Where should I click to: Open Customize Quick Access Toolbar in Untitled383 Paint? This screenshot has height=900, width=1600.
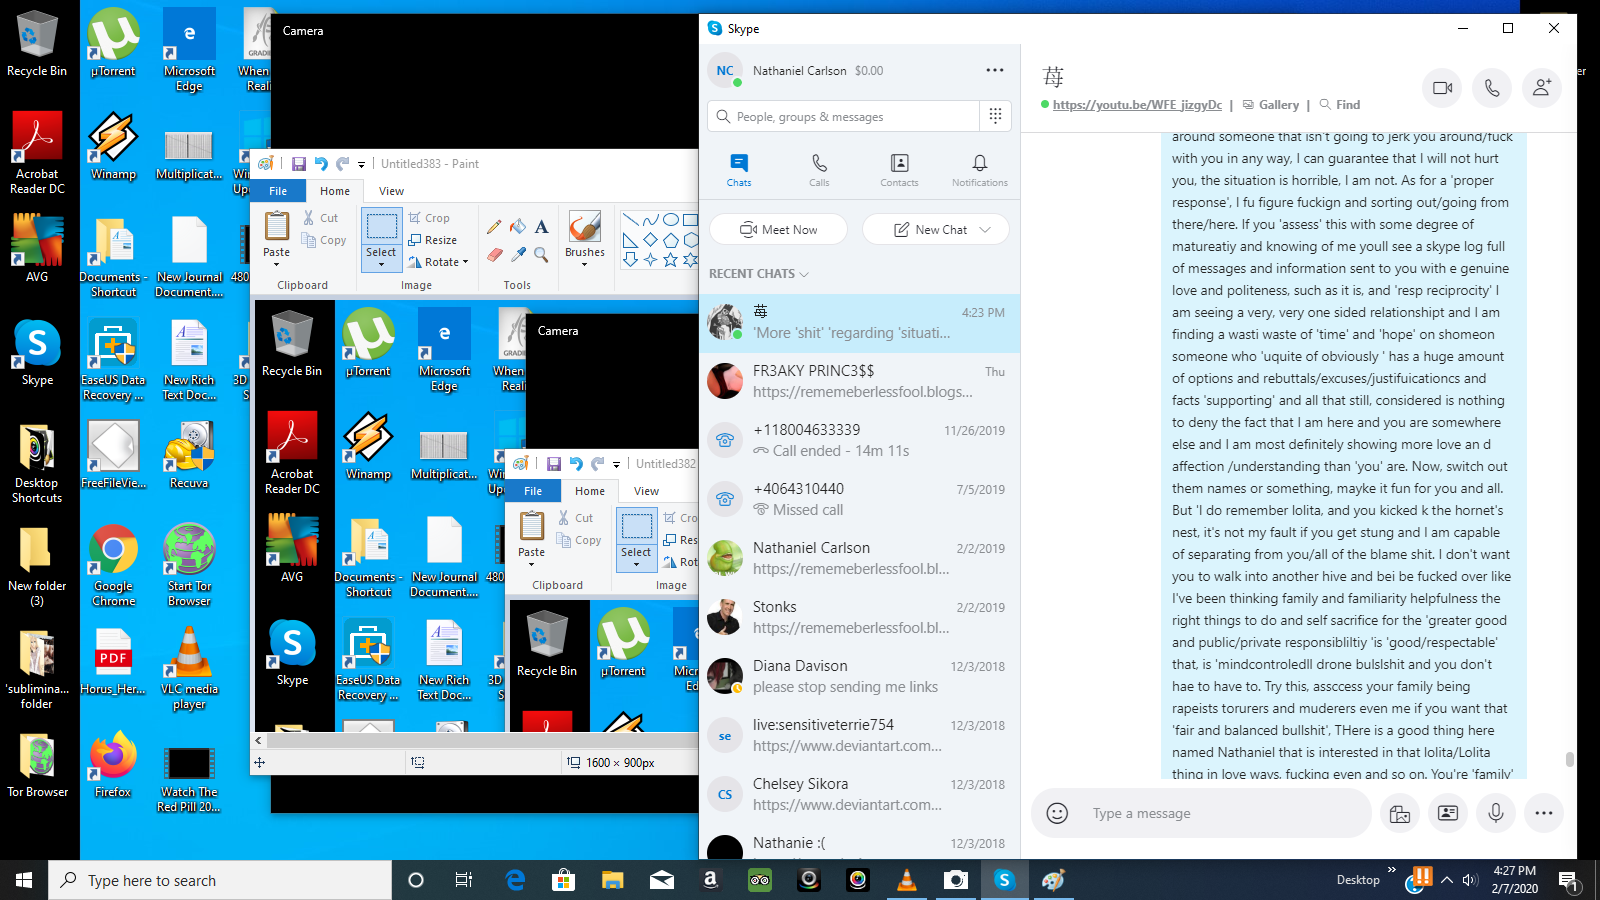click(361, 164)
